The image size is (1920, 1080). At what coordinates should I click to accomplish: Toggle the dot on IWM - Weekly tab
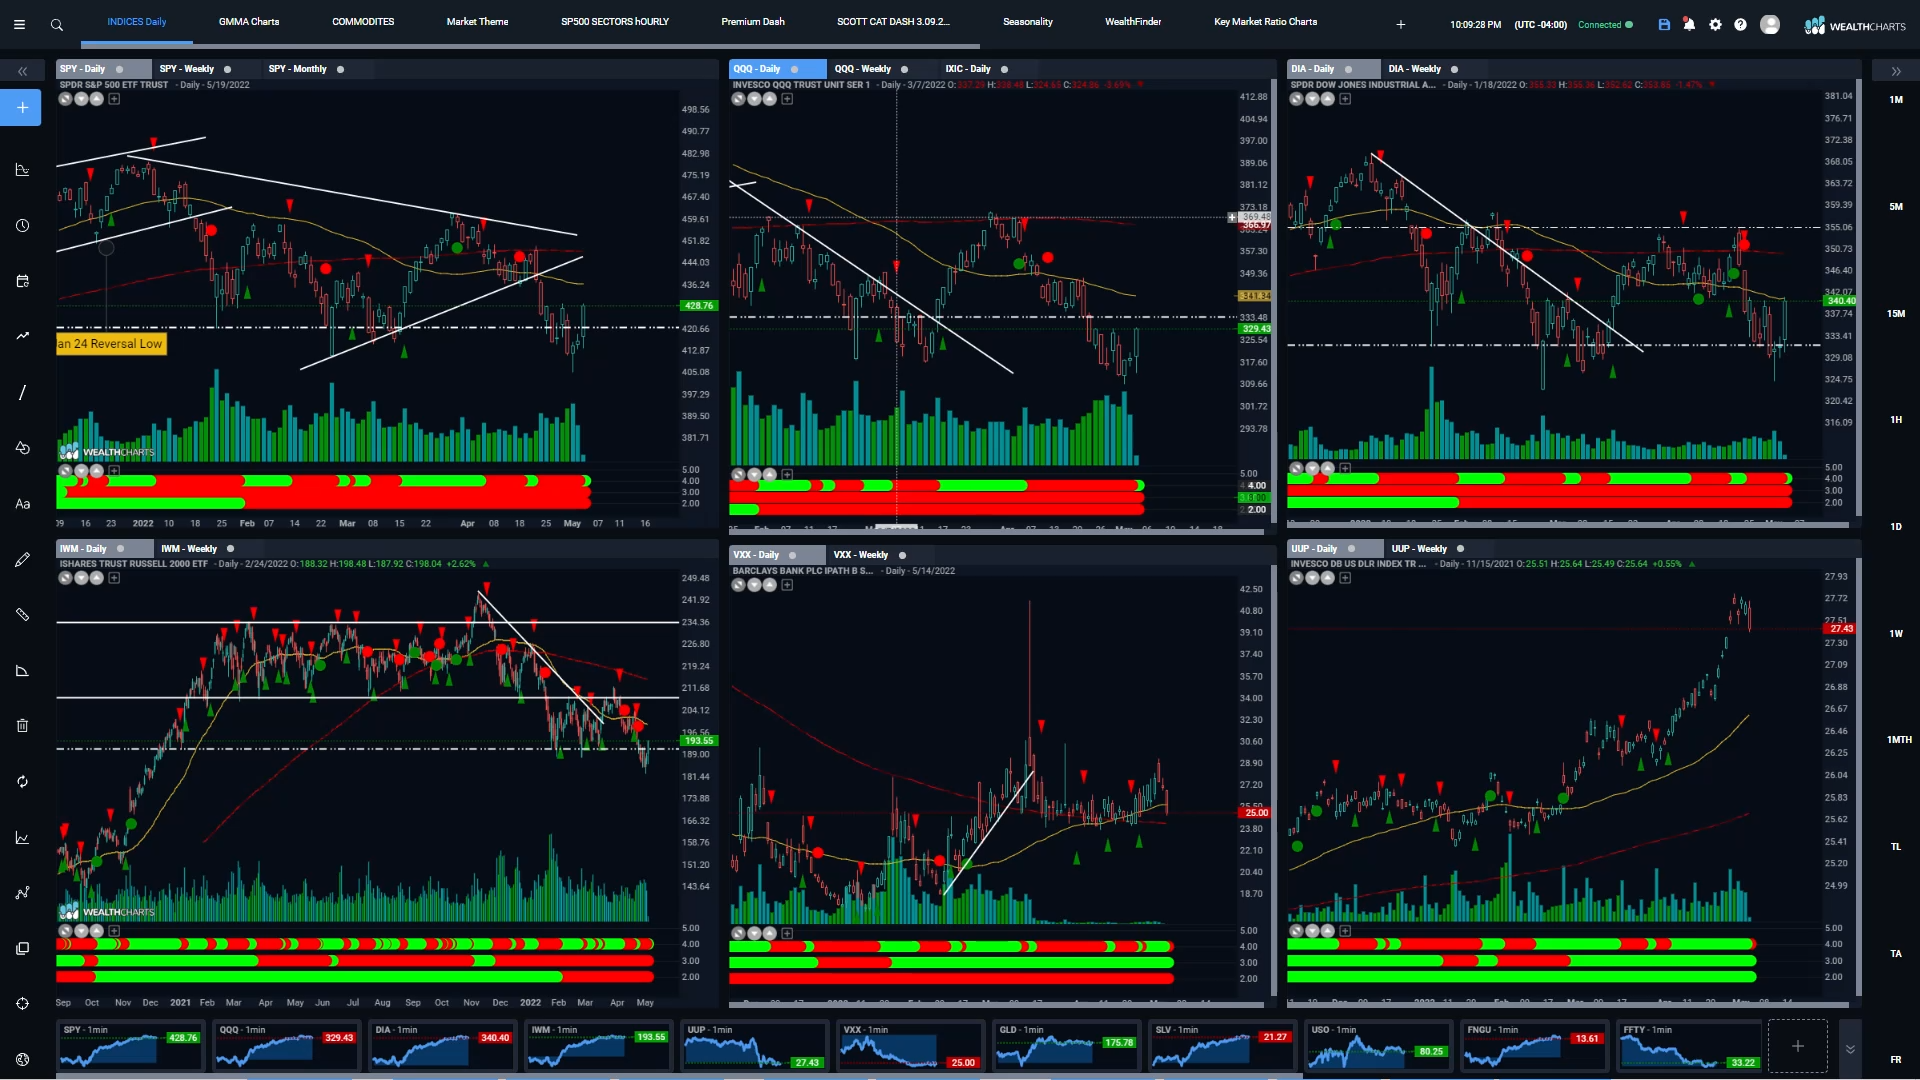click(230, 549)
